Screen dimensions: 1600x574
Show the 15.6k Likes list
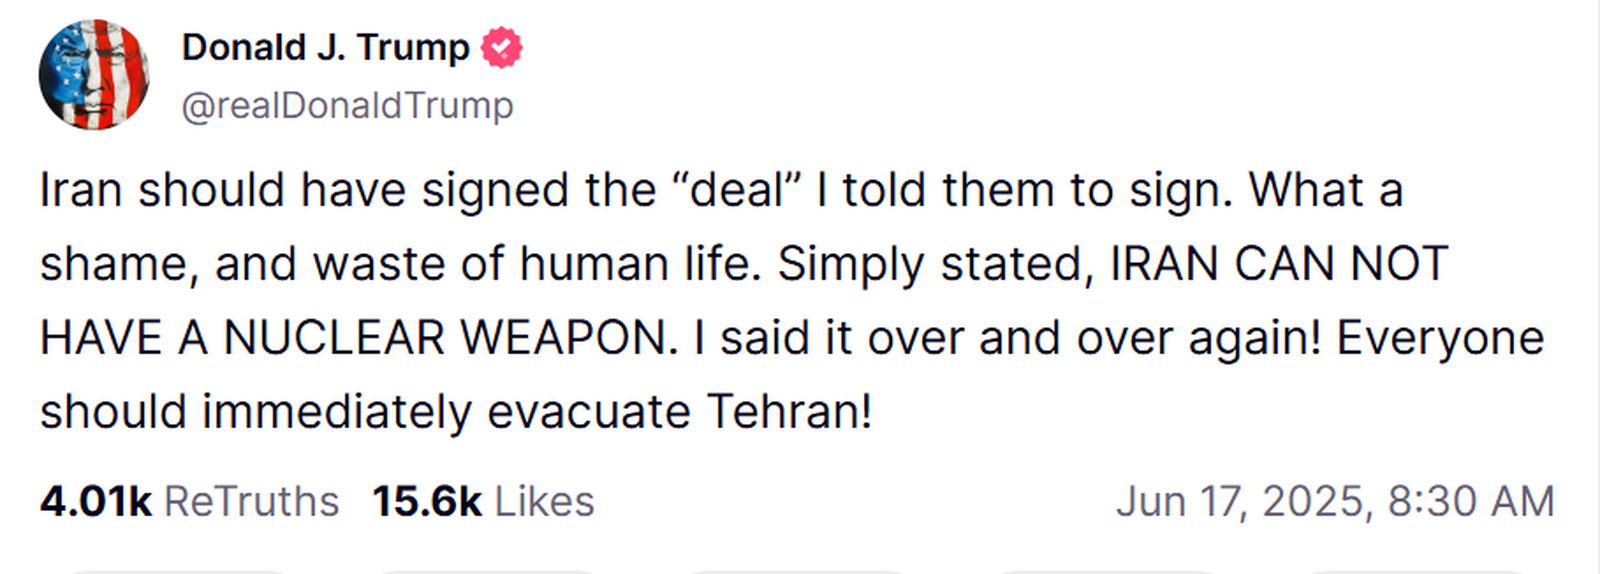point(483,501)
